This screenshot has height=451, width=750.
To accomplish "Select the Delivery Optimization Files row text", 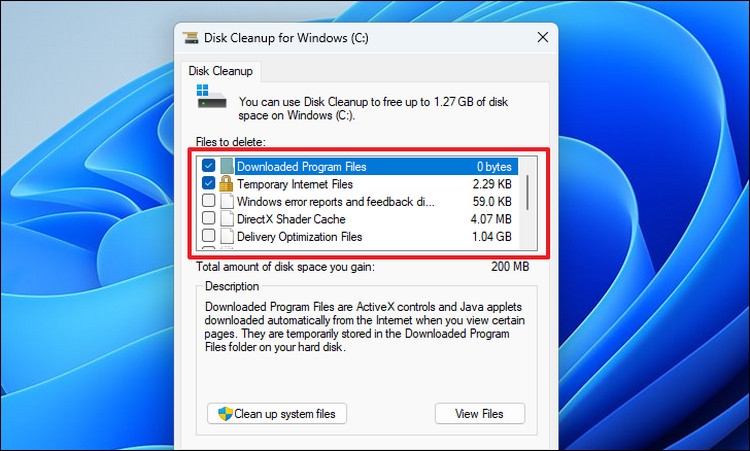I will pyautogui.click(x=299, y=237).
